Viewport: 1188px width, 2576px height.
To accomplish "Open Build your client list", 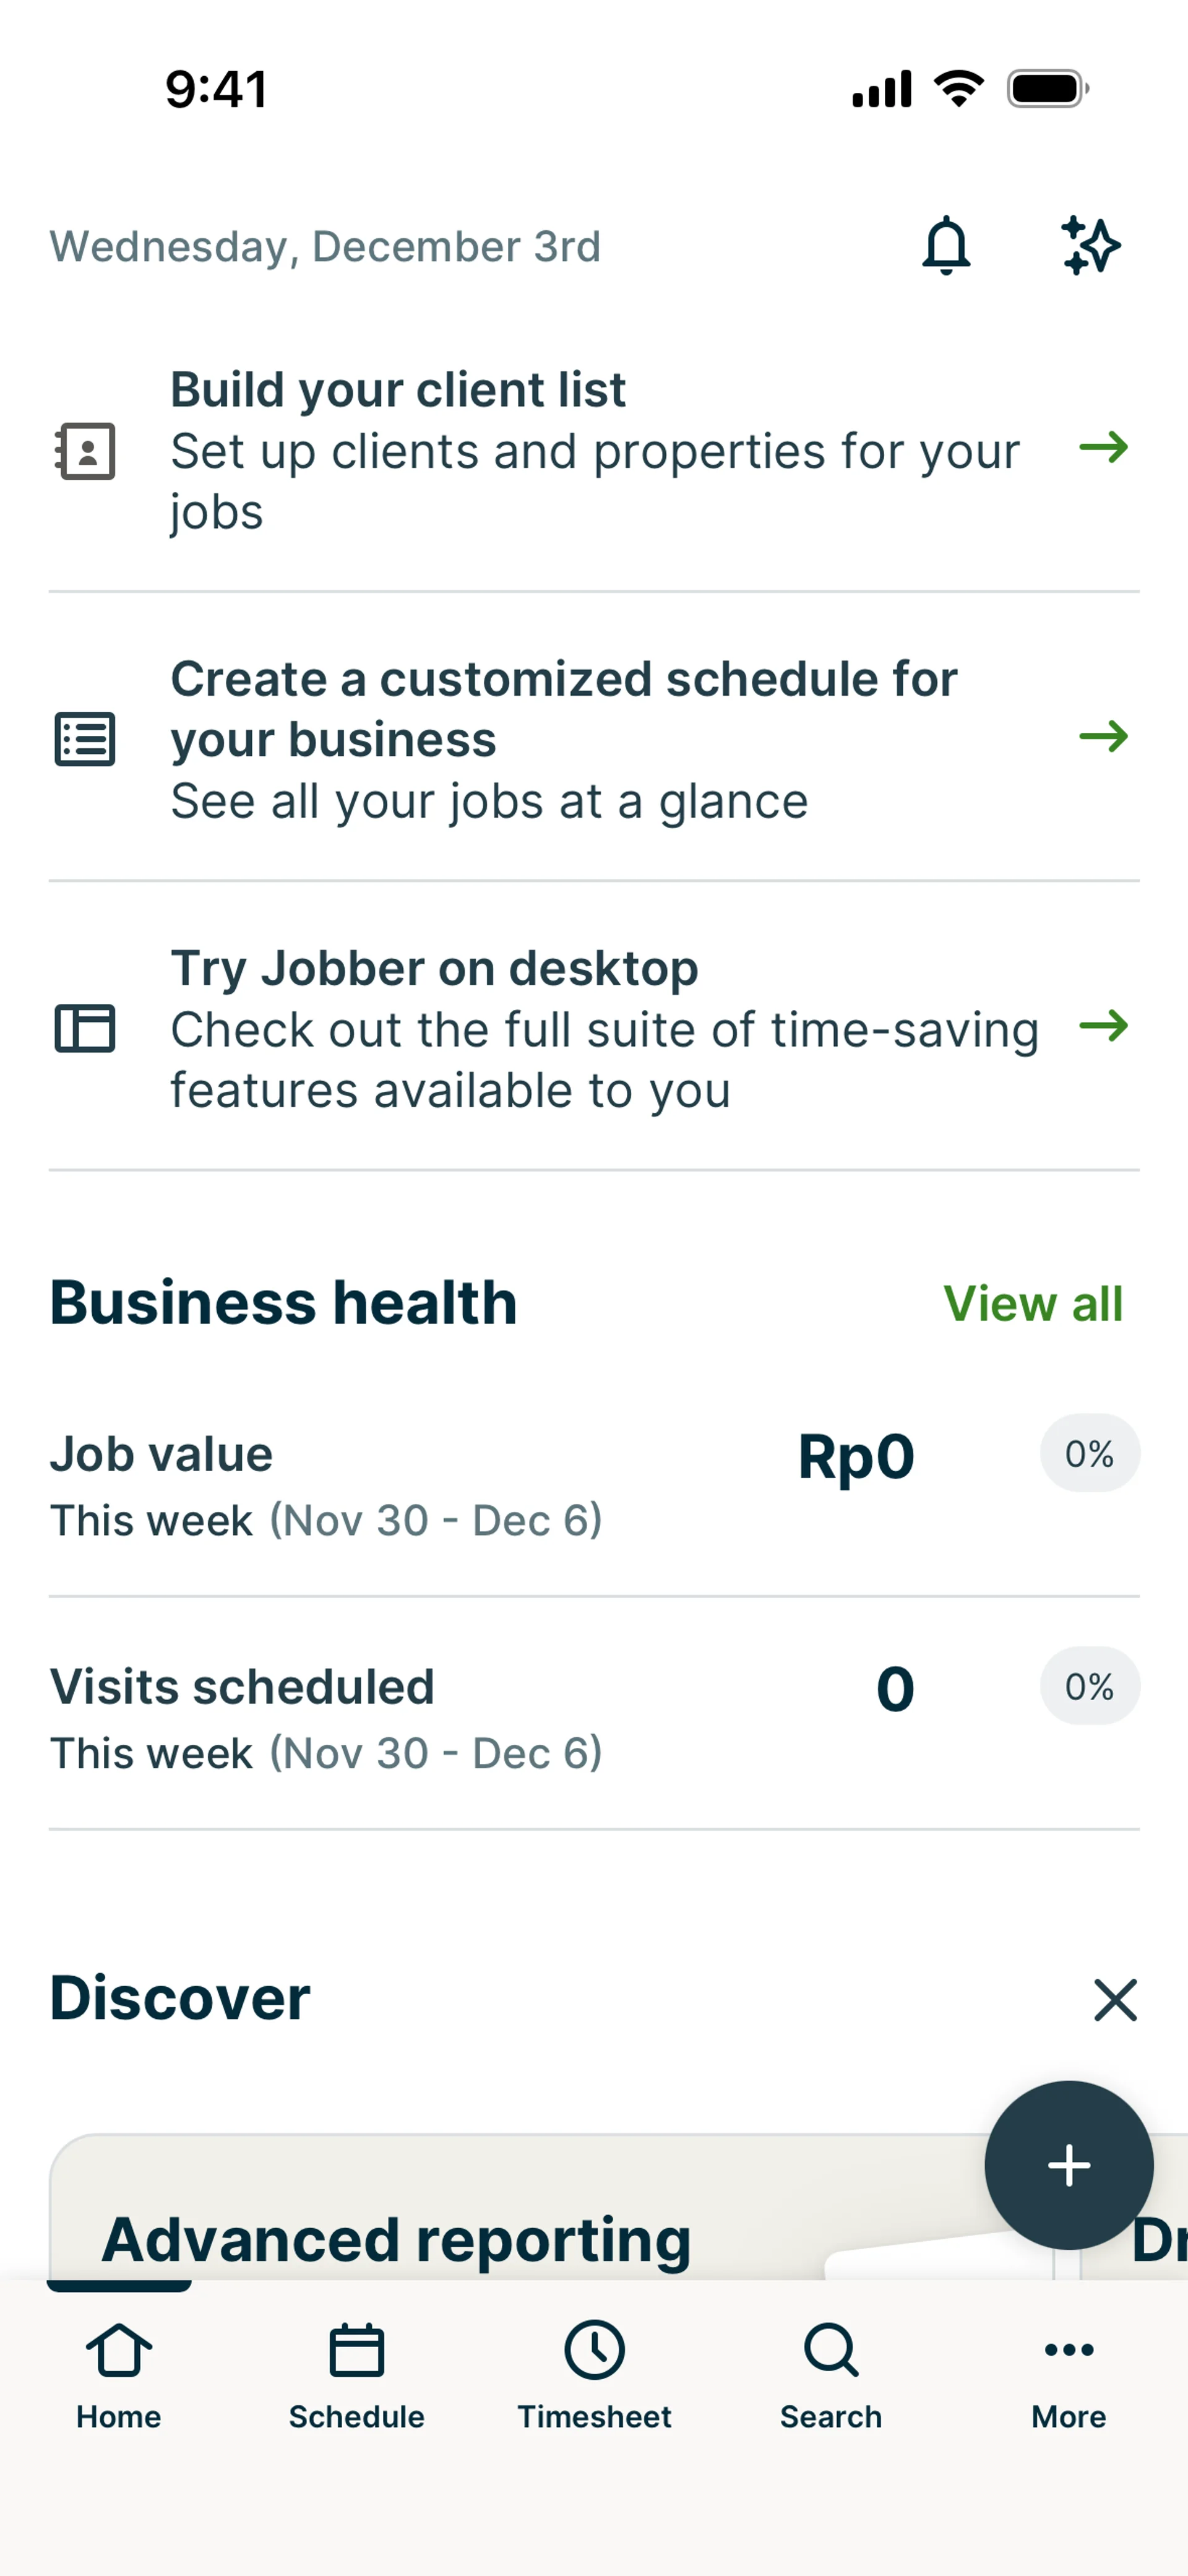I will tap(595, 451).
